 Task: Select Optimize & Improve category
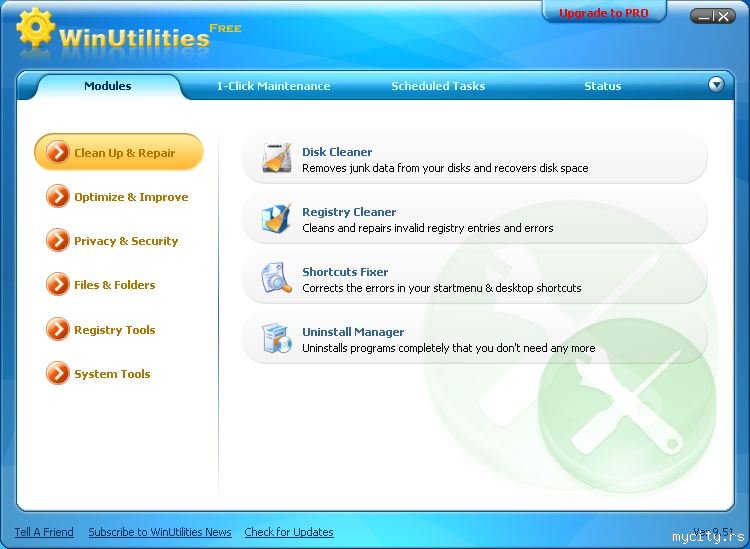coord(117,197)
